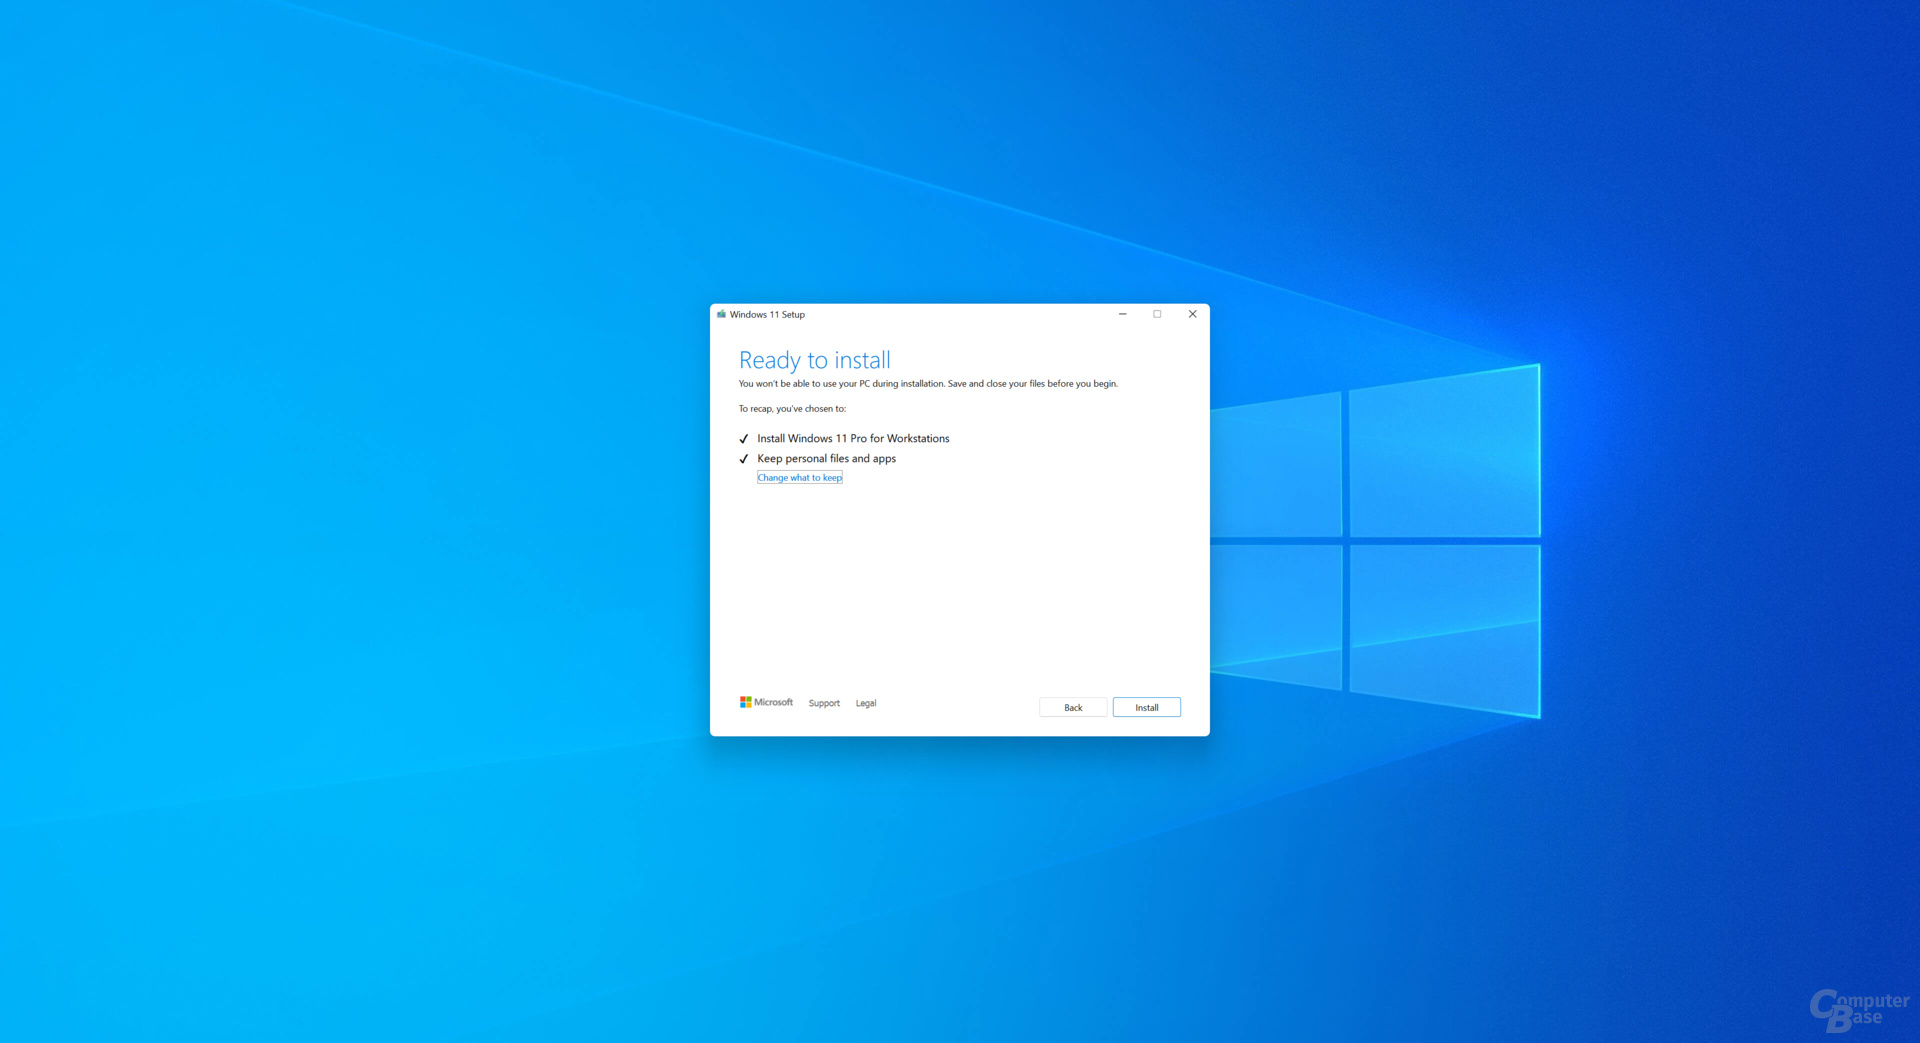Open the 'Change what to keep' link
This screenshot has height=1043, width=1920.
[x=800, y=478]
